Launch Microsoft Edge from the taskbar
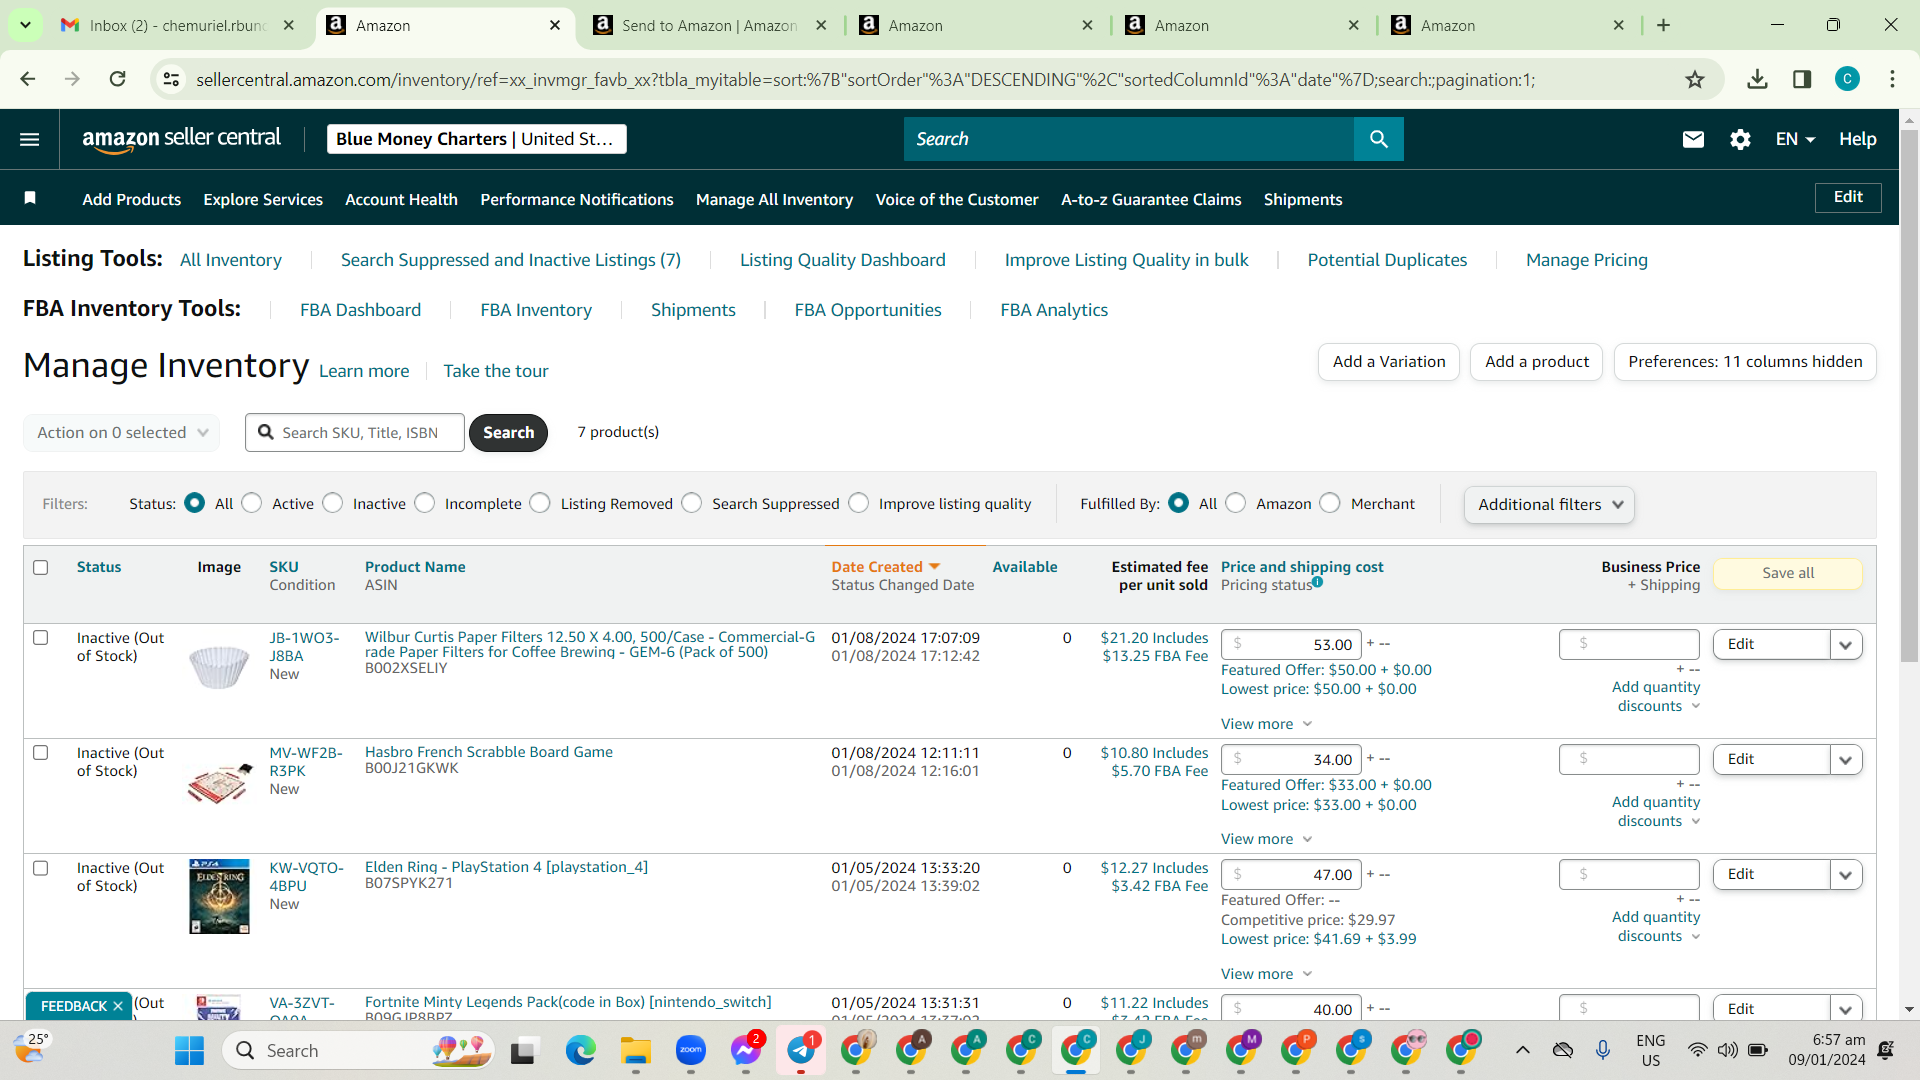This screenshot has height=1080, width=1920. point(581,1051)
